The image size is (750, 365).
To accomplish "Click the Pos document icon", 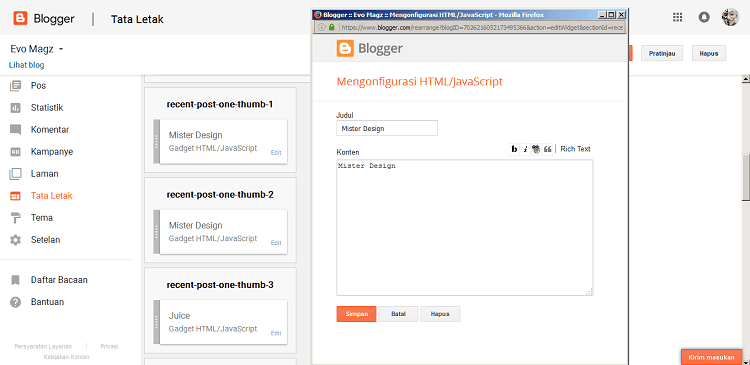I will pyautogui.click(x=16, y=86).
